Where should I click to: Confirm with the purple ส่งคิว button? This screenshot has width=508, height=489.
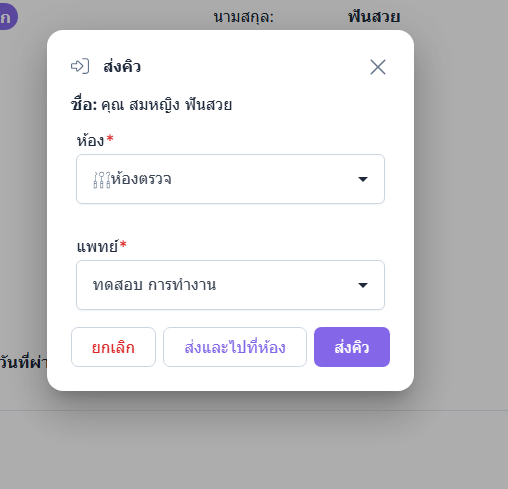(352, 347)
